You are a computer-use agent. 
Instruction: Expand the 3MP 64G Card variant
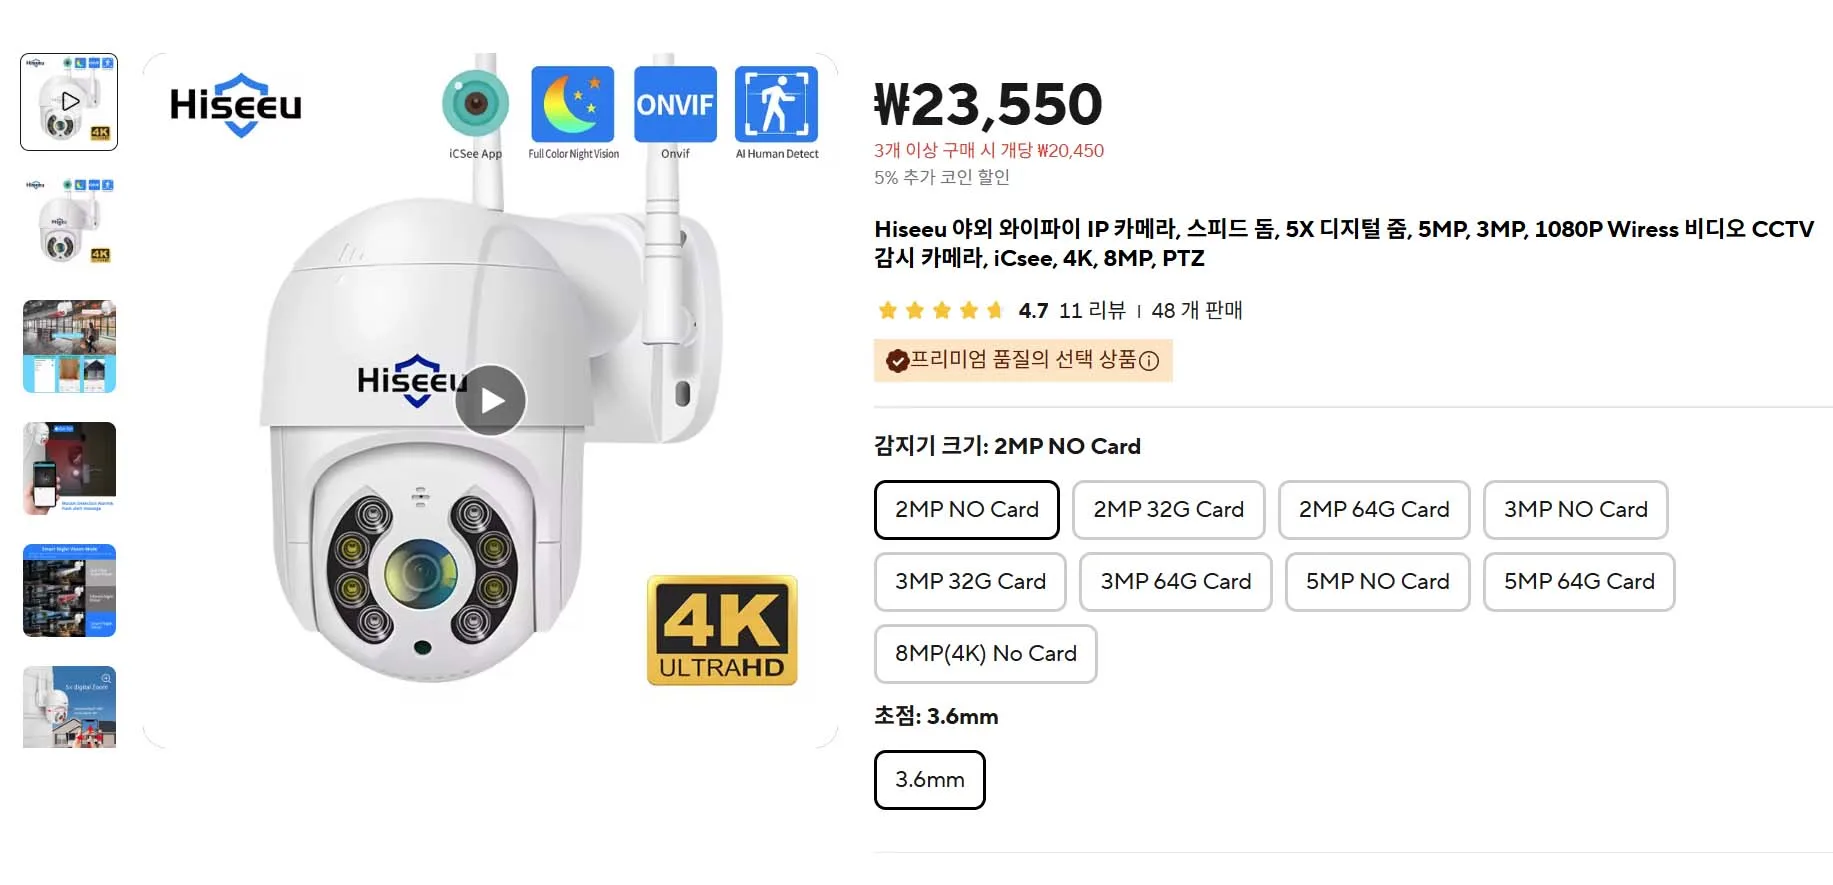click(1175, 582)
